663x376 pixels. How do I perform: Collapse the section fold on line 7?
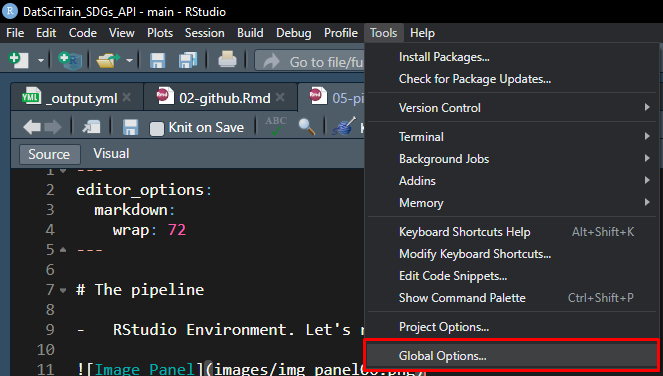[63, 290]
